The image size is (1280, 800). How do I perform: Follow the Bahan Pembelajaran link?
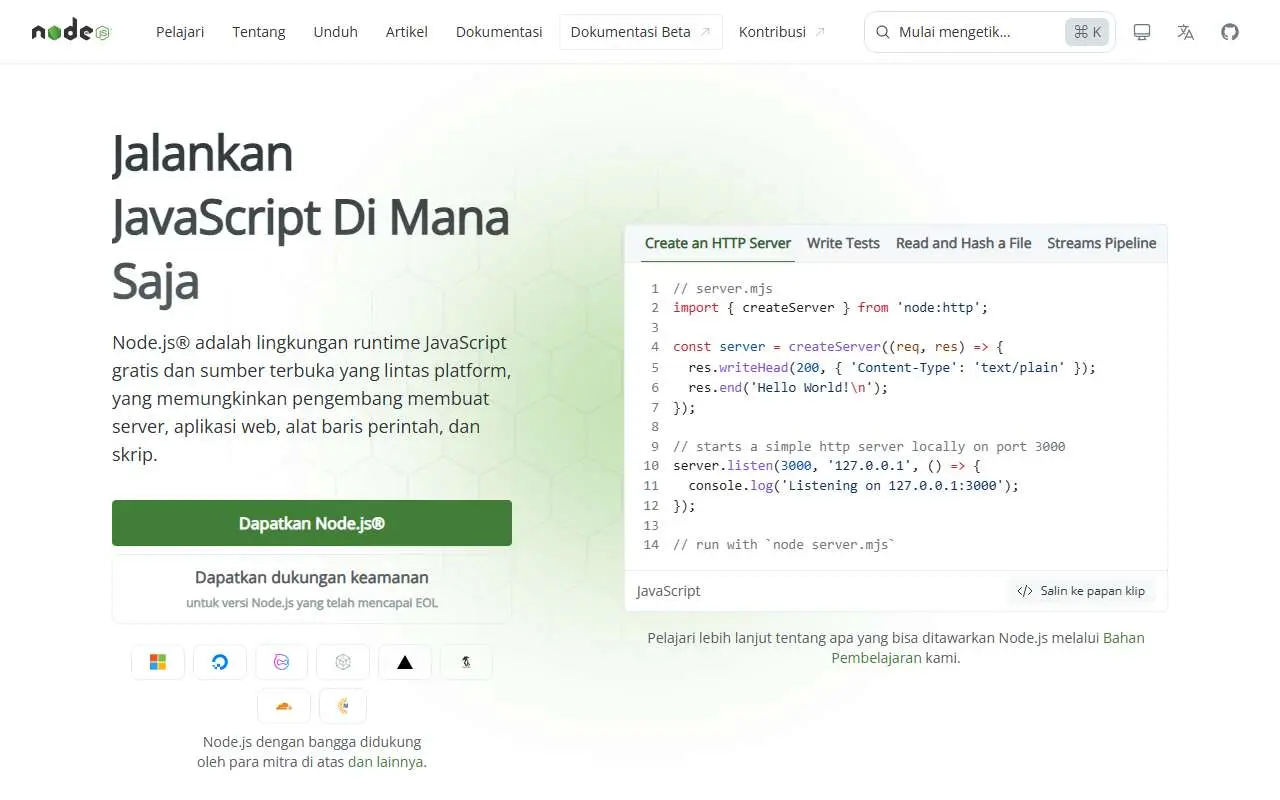[x=988, y=648]
